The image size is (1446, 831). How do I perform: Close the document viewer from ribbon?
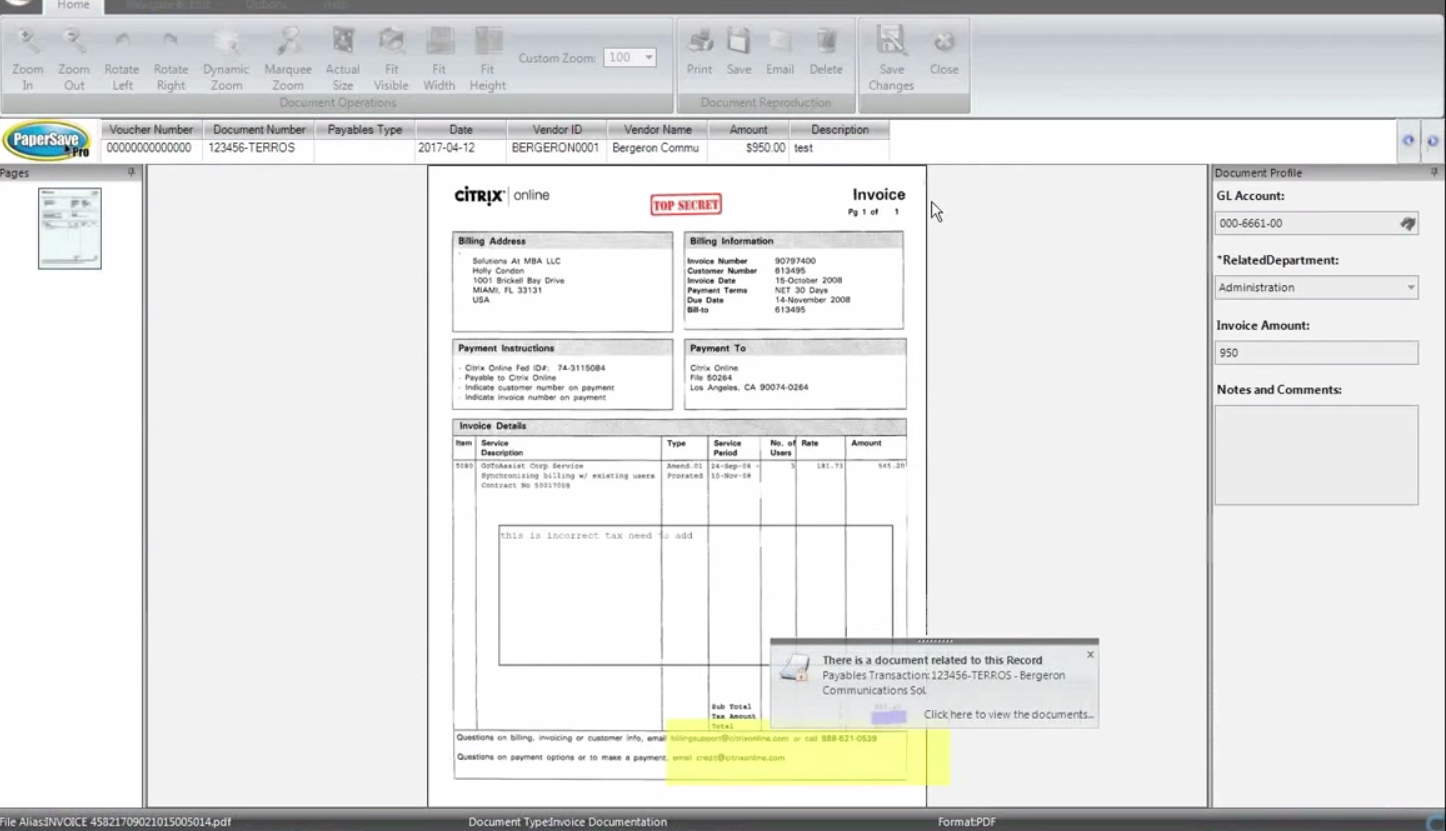[x=944, y=51]
